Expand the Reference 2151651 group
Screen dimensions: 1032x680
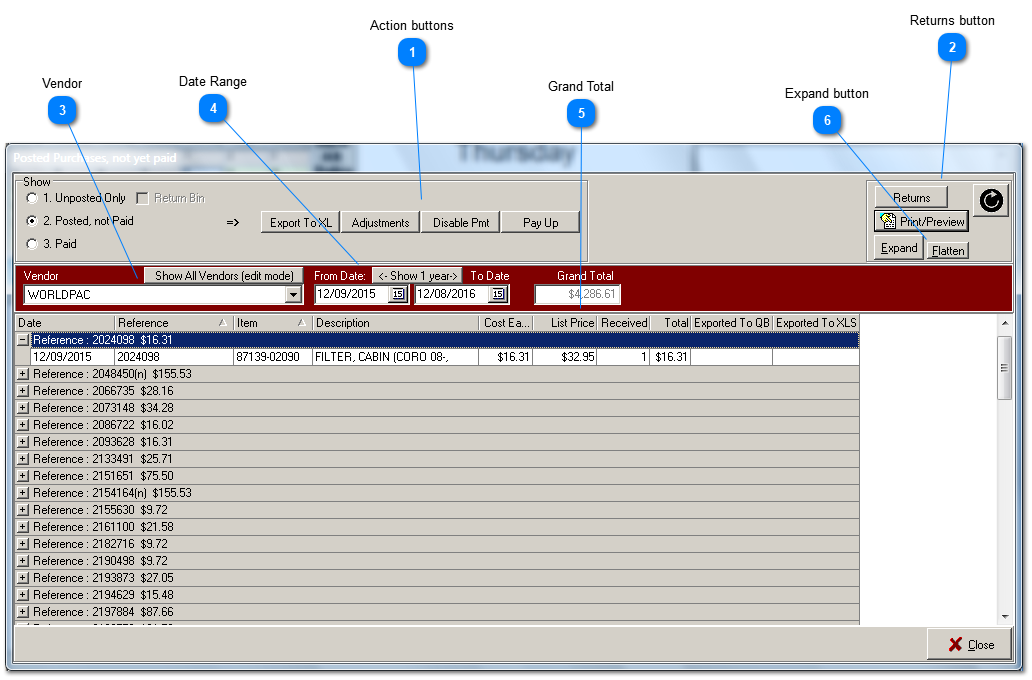point(23,476)
